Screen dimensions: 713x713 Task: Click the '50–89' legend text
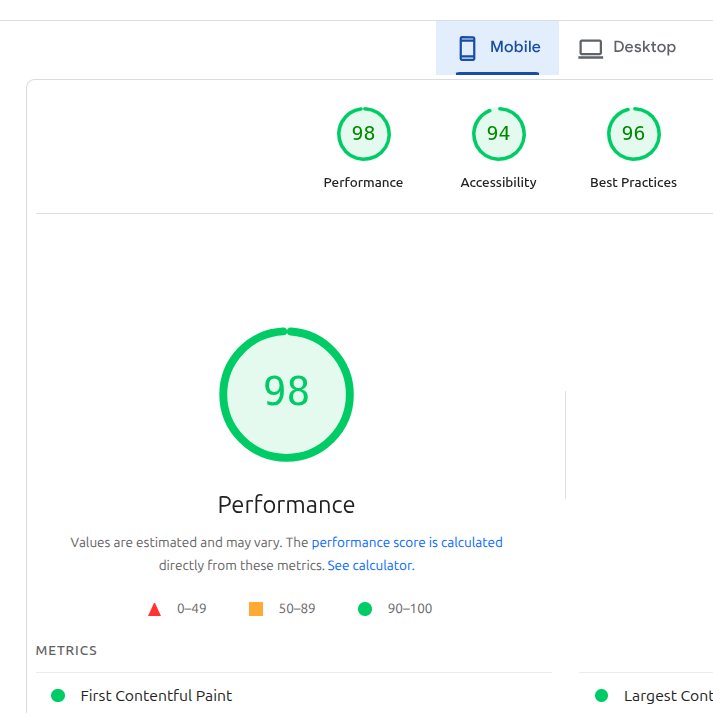(297, 608)
